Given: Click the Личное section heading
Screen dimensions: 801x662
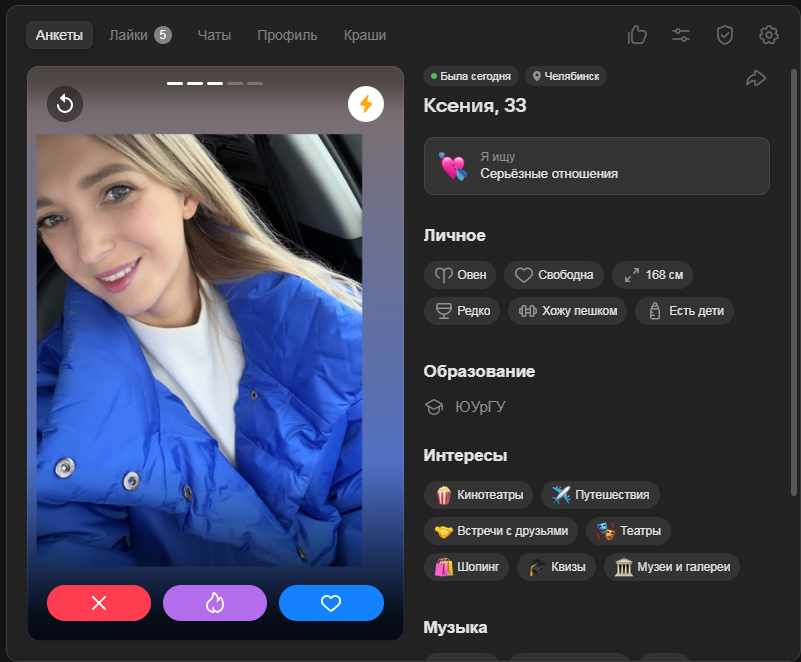Looking at the screenshot, I should tap(454, 235).
